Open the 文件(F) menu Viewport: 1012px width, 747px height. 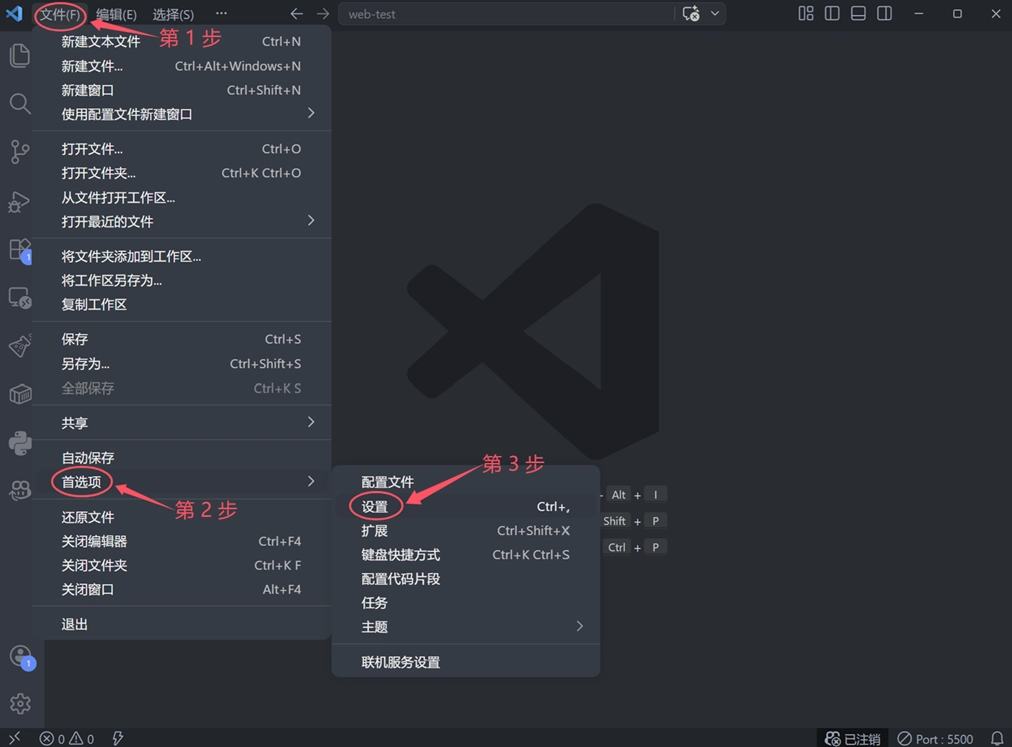pyautogui.click(x=59, y=14)
